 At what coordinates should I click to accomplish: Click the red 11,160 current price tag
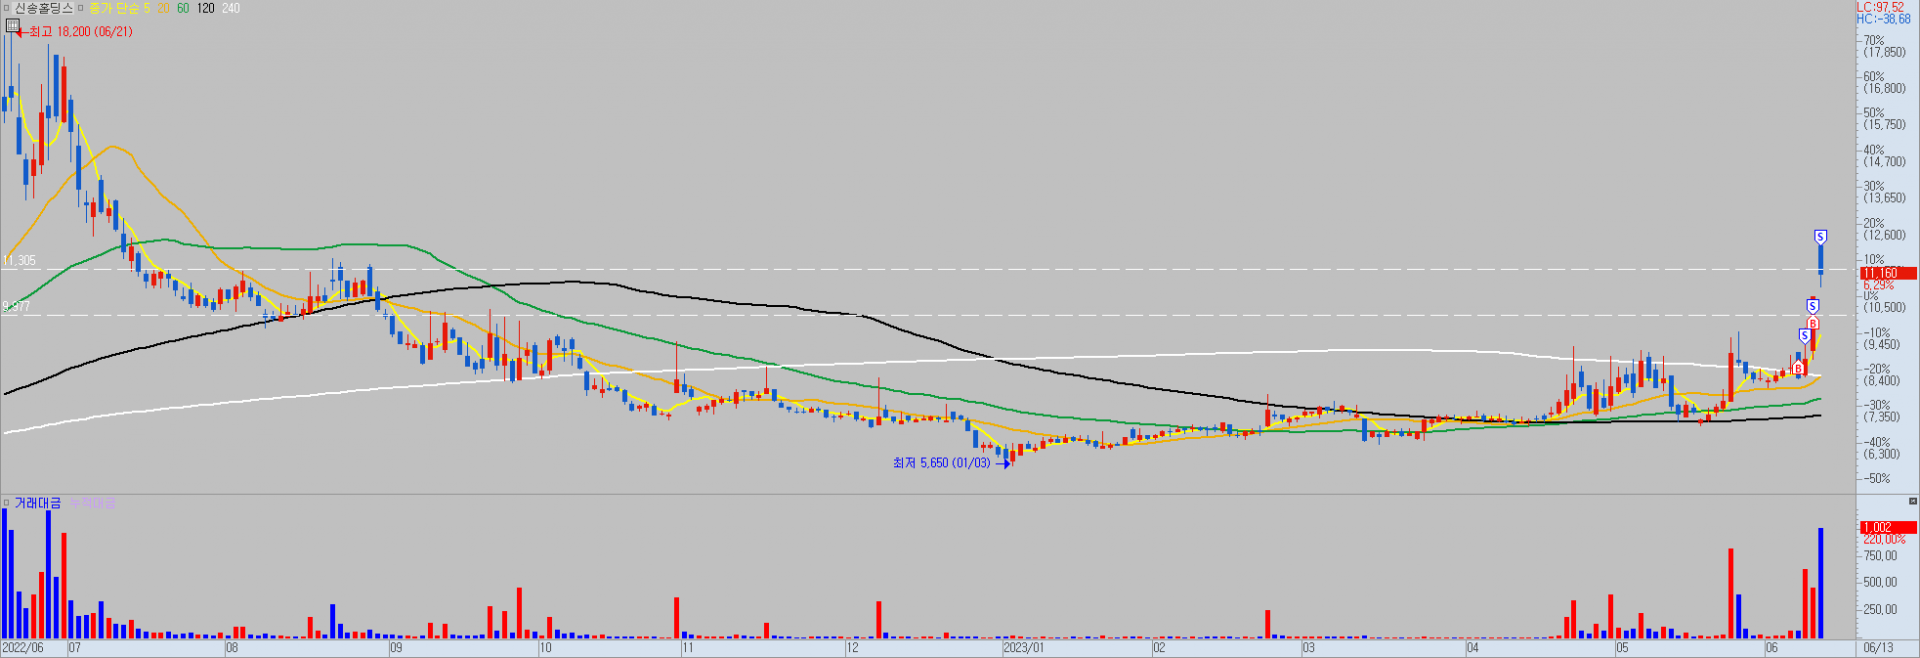(1888, 273)
